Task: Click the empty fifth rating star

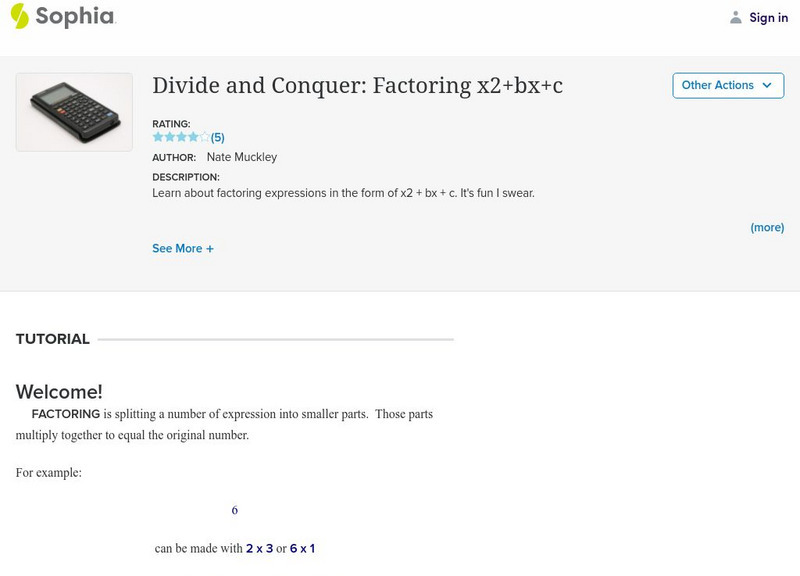Action: pos(205,137)
